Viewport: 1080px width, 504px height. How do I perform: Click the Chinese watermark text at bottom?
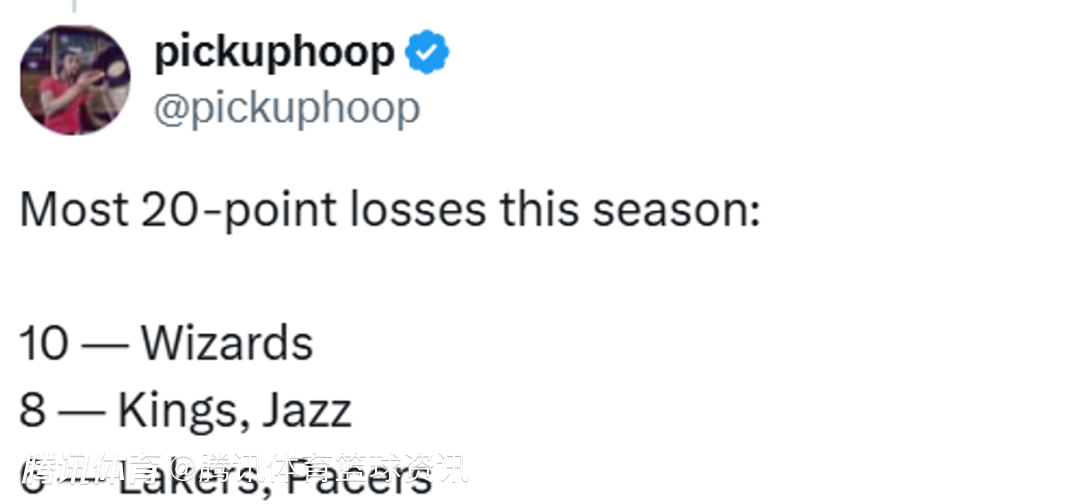(244, 468)
